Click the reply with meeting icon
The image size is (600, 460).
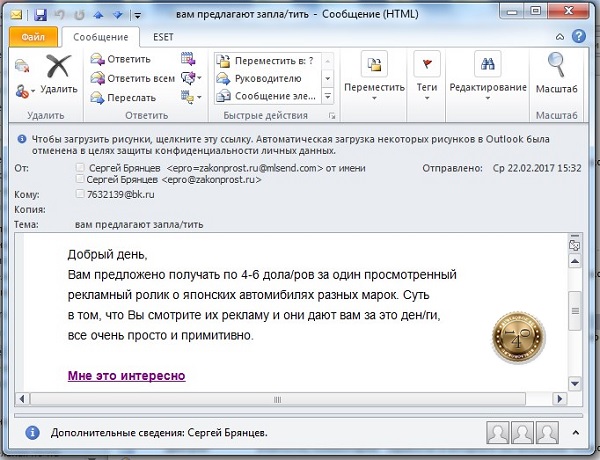188,59
